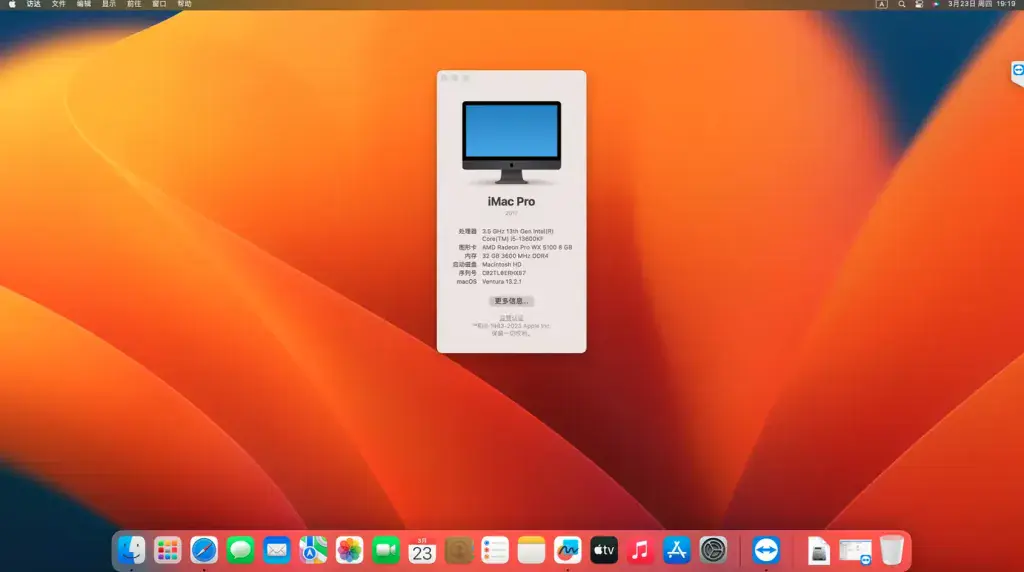Open Reminders from the Dock
The image size is (1024, 572).
[x=495, y=550]
